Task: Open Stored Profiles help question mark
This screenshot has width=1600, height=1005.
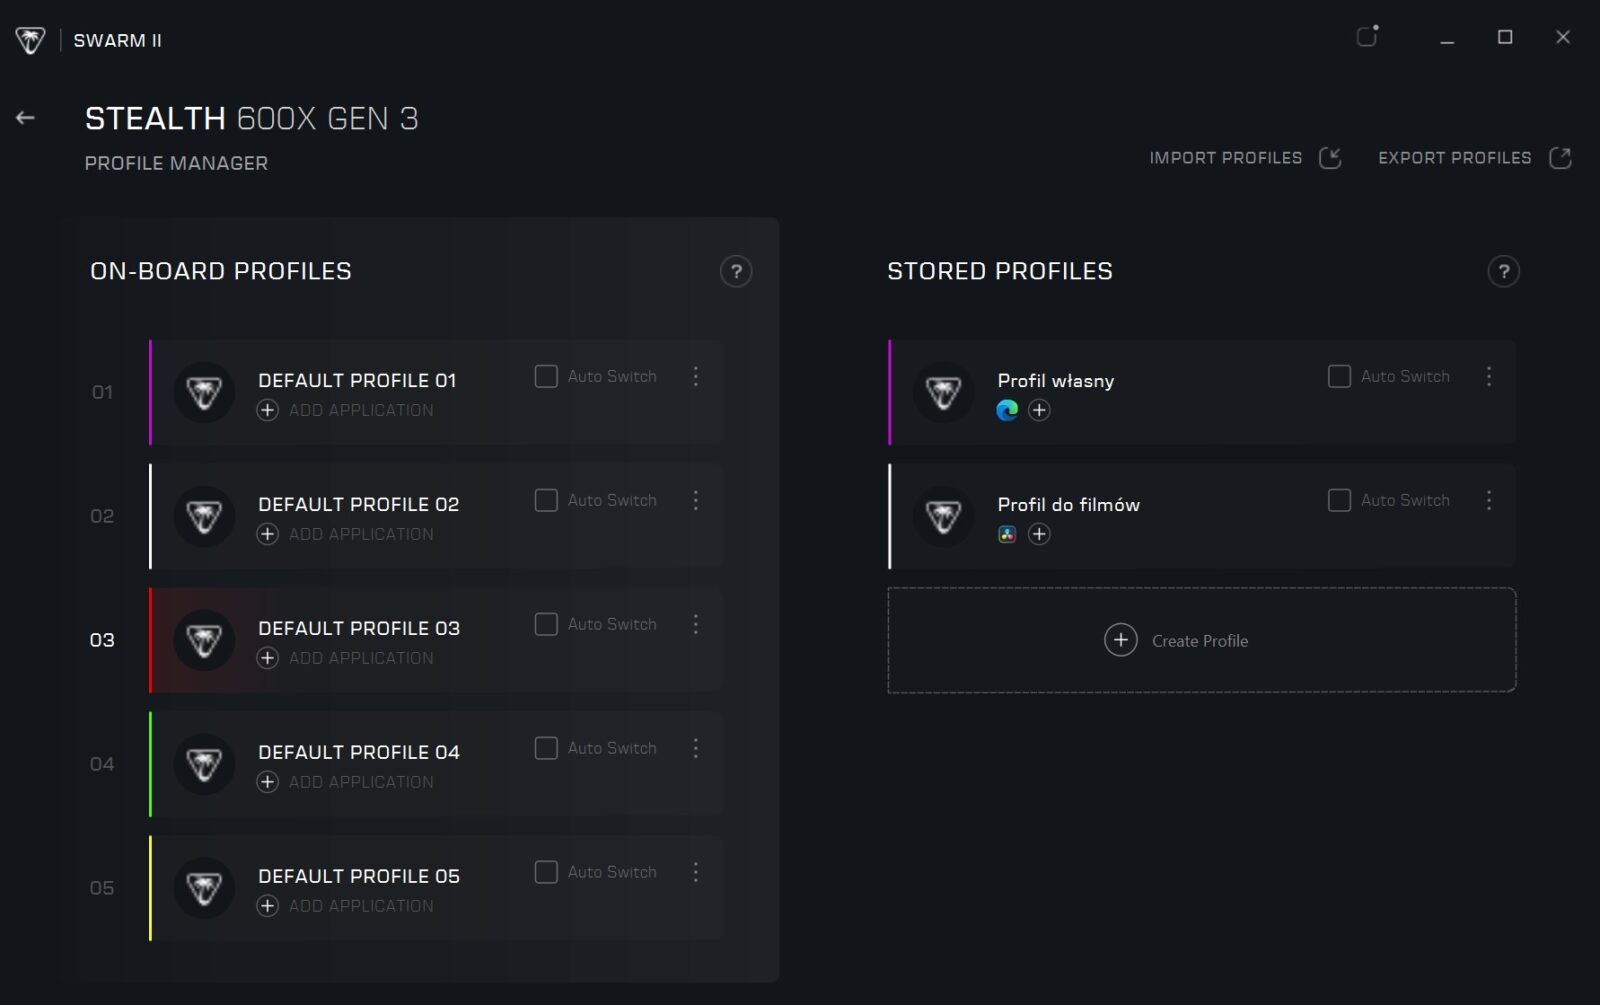Action: 1503,271
